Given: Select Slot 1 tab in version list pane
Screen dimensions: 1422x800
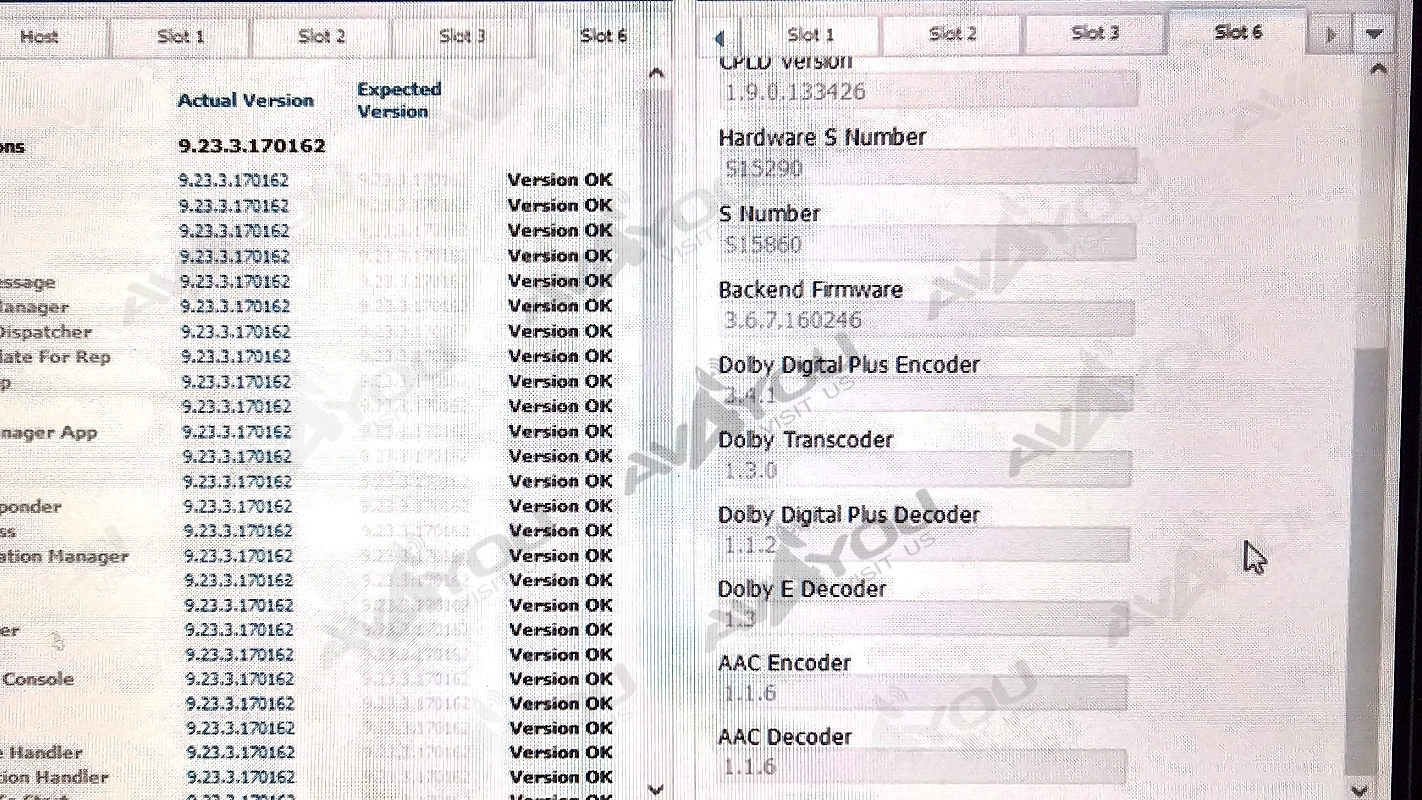Looking at the screenshot, I should (180, 37).
